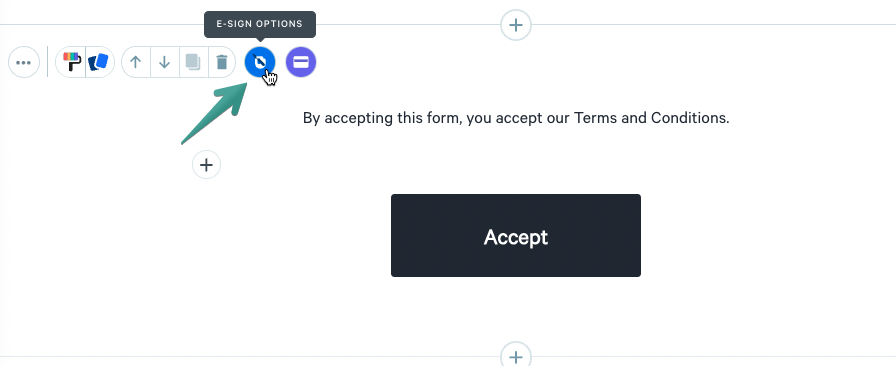Open the rainbow paint roller style tool
The image size is (896, 366).
click(71, 62)
